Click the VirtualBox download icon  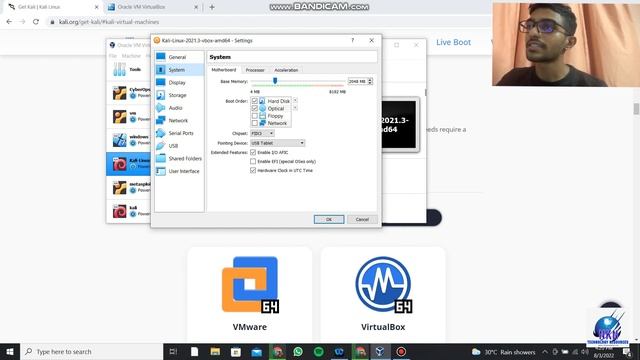coord(383,284)
